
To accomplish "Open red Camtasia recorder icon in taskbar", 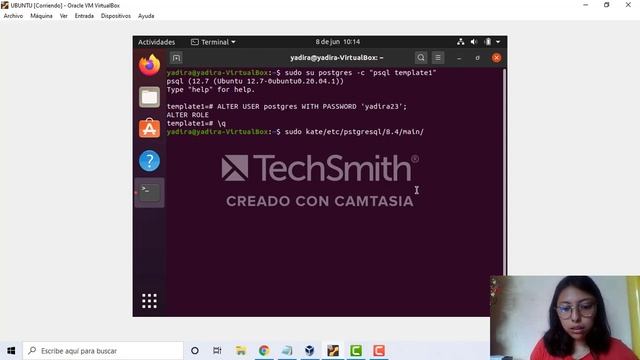I will coord(379,351).
